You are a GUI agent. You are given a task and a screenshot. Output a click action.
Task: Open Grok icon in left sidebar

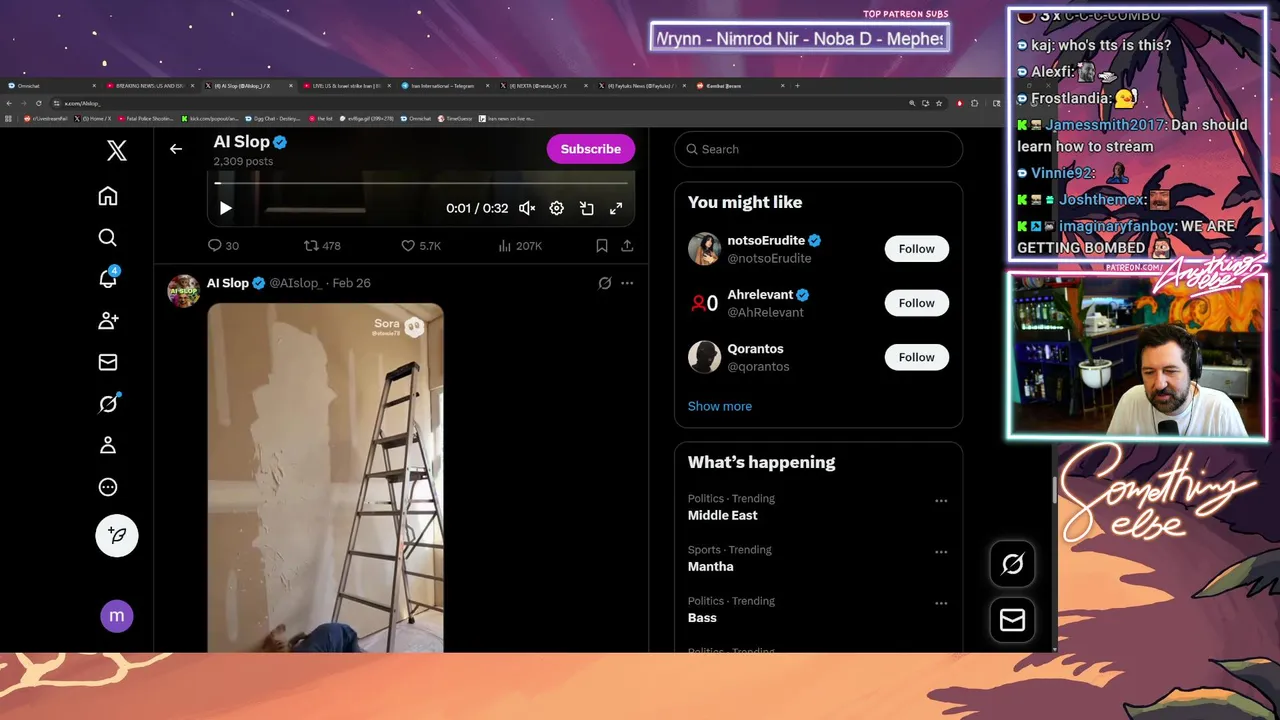click(108, 404)
